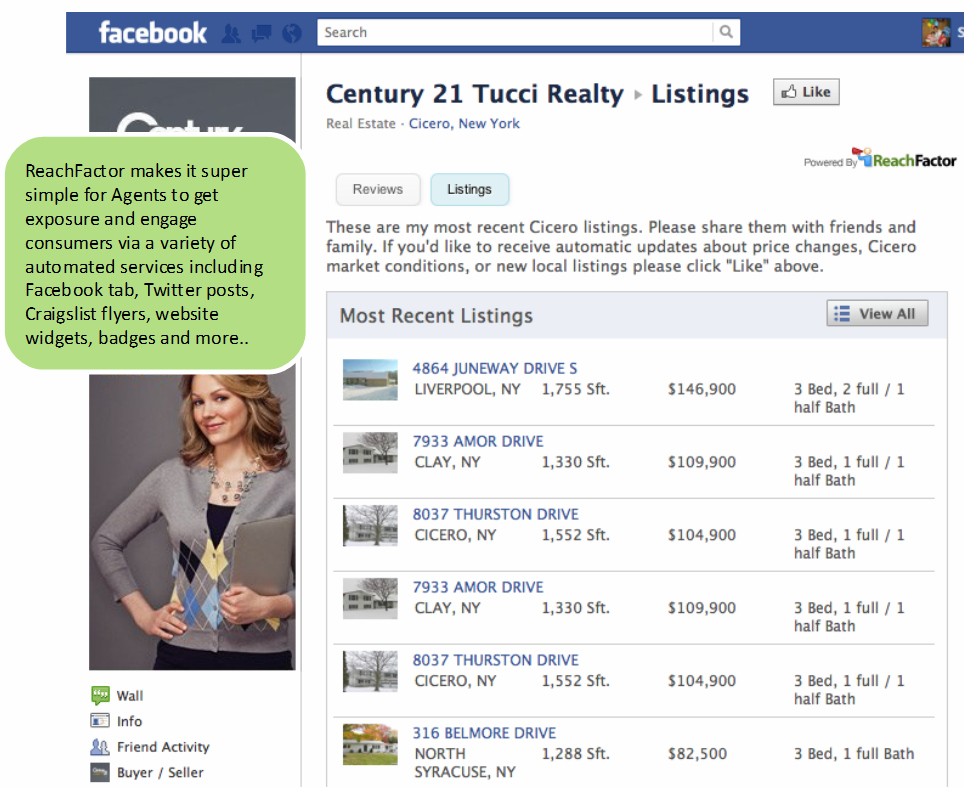Click the $146,900 price
This screenshot has height=788, width=964.
[x=701, y=389]
